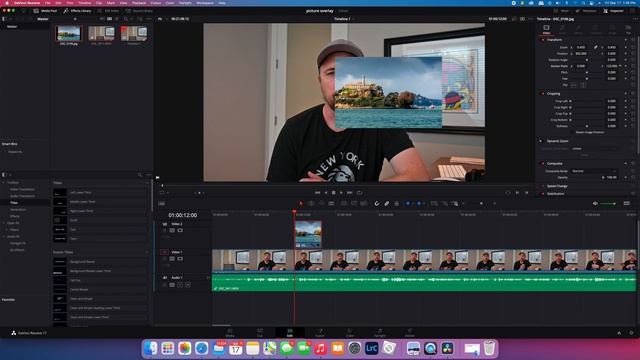This screenshot has height=360, width=640.
Task: Jump to the first frame
Action: [318, 193]
